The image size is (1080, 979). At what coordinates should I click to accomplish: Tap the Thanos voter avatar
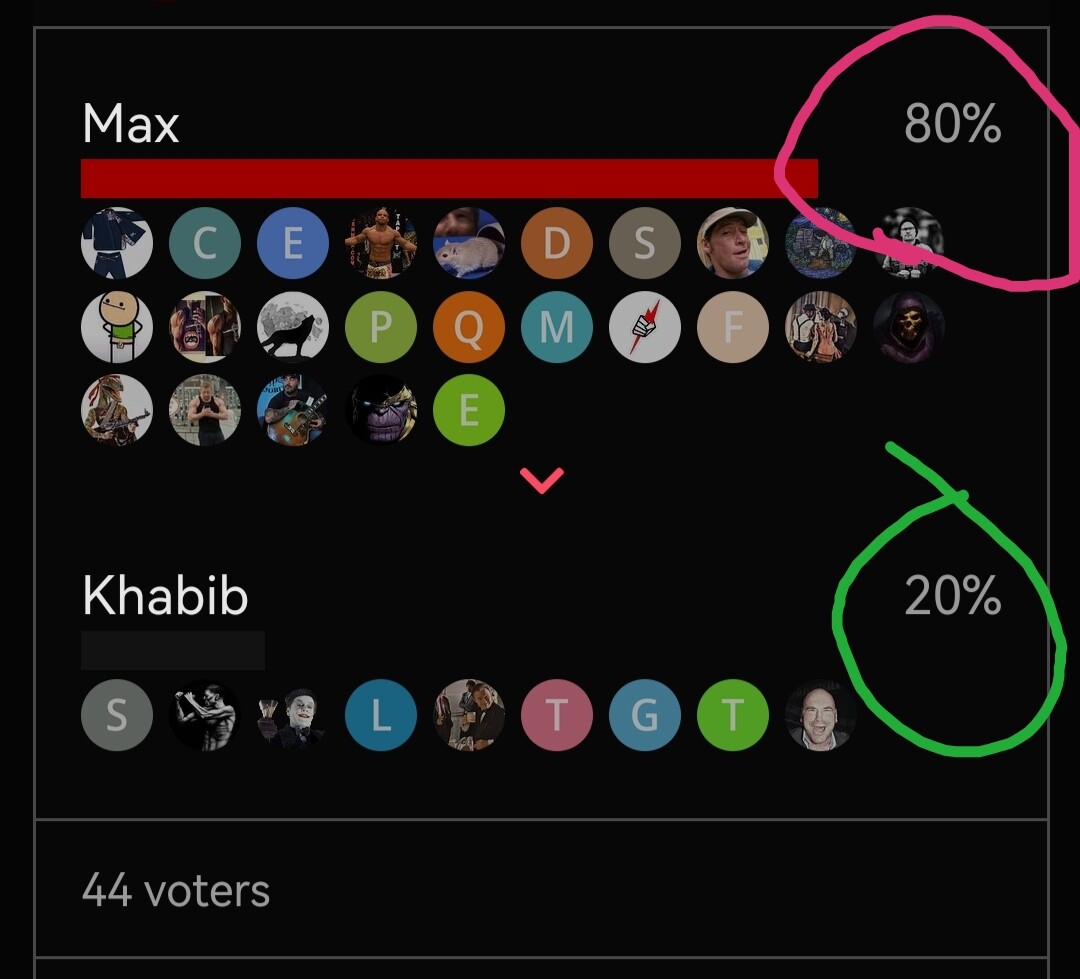point(381,411)
